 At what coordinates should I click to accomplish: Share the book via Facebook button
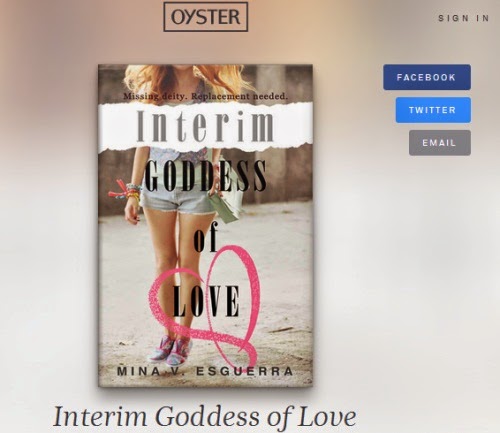(427, 77)
